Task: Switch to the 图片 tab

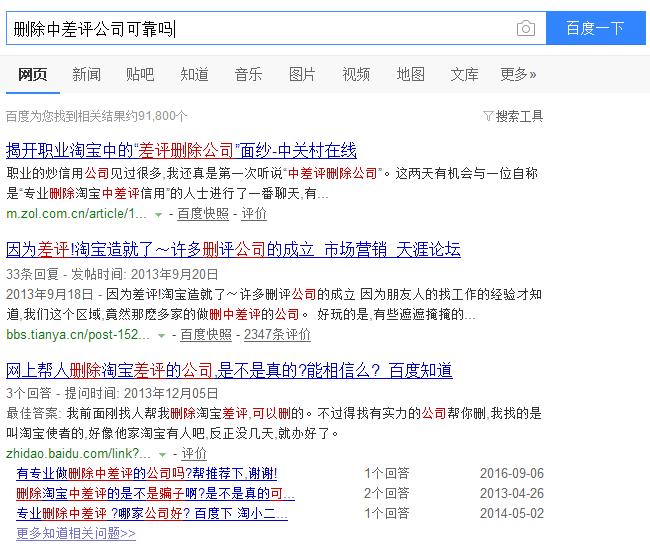Action: 302,74
